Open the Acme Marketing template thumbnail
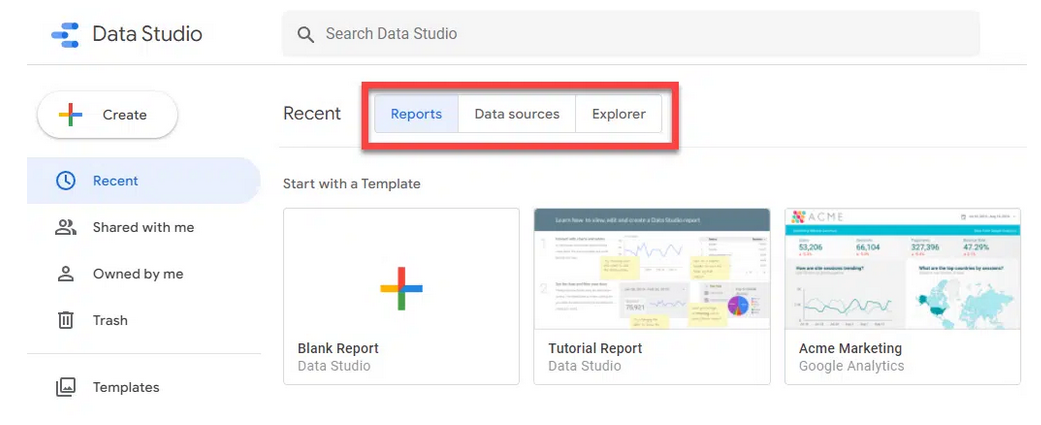Viewport: 1041px width, 425px height. (902, 269)
